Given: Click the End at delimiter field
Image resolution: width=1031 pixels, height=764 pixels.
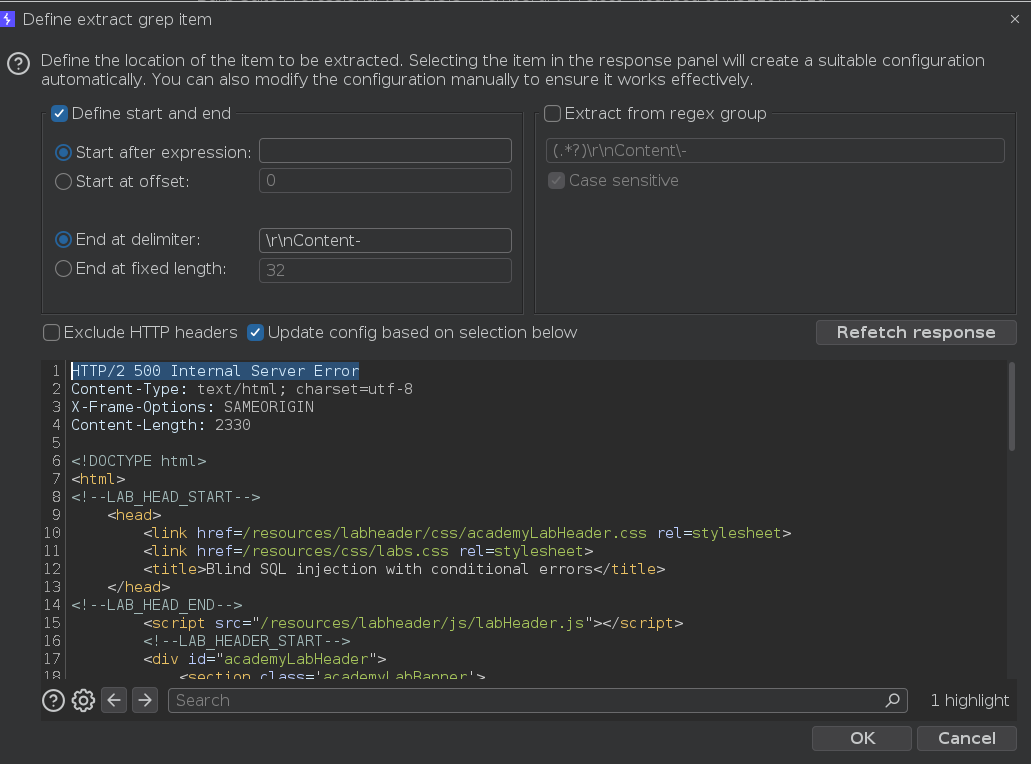Looking at the screenshot, I should [385, 241].
